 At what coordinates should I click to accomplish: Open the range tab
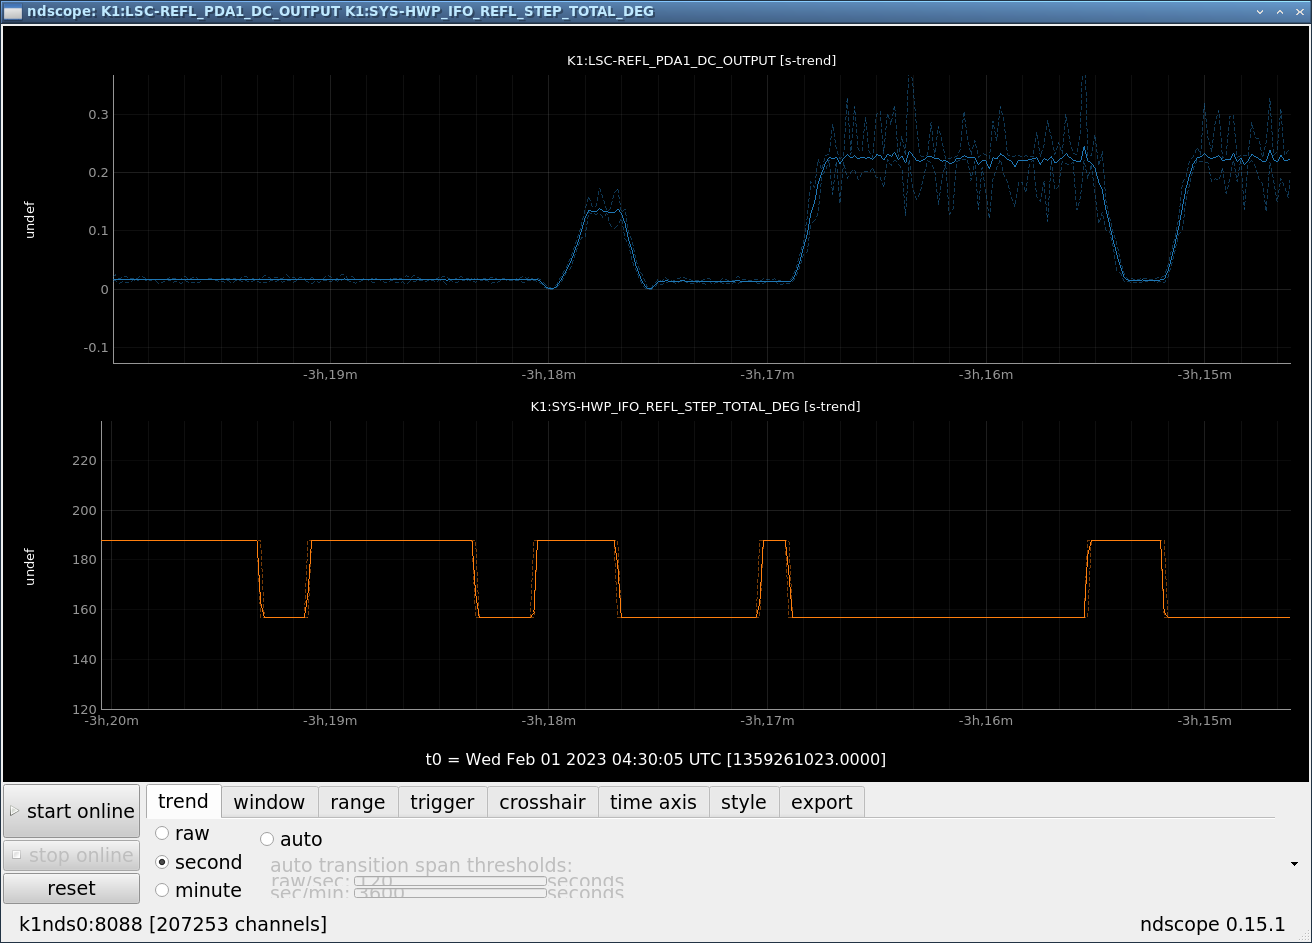357,802
